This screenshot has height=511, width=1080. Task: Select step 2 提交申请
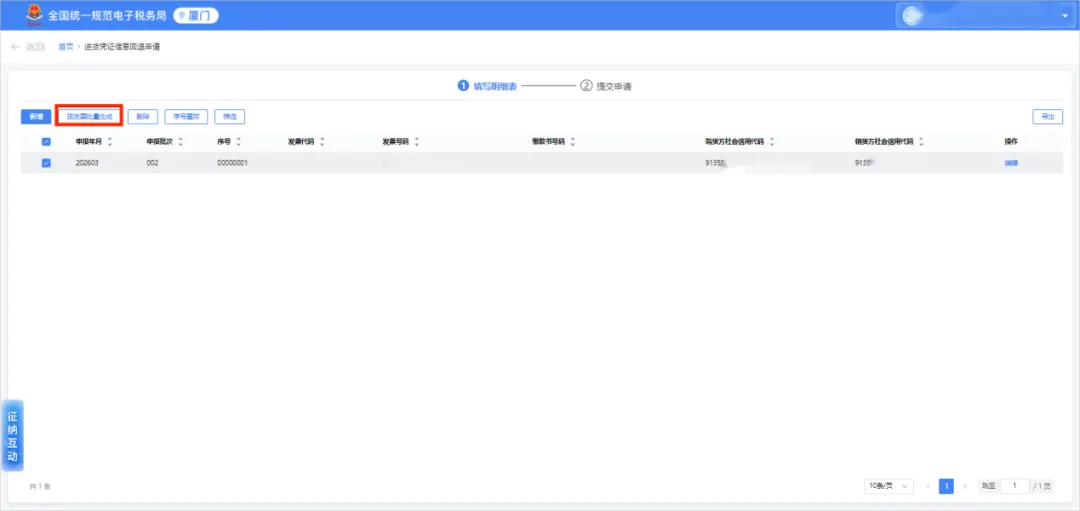(x=606, y=86)
